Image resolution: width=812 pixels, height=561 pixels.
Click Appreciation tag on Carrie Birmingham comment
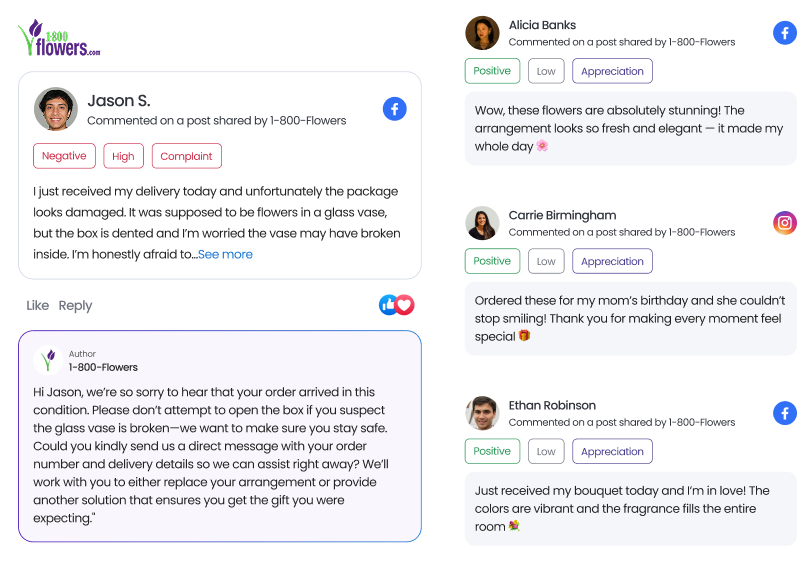coord(612,261)
